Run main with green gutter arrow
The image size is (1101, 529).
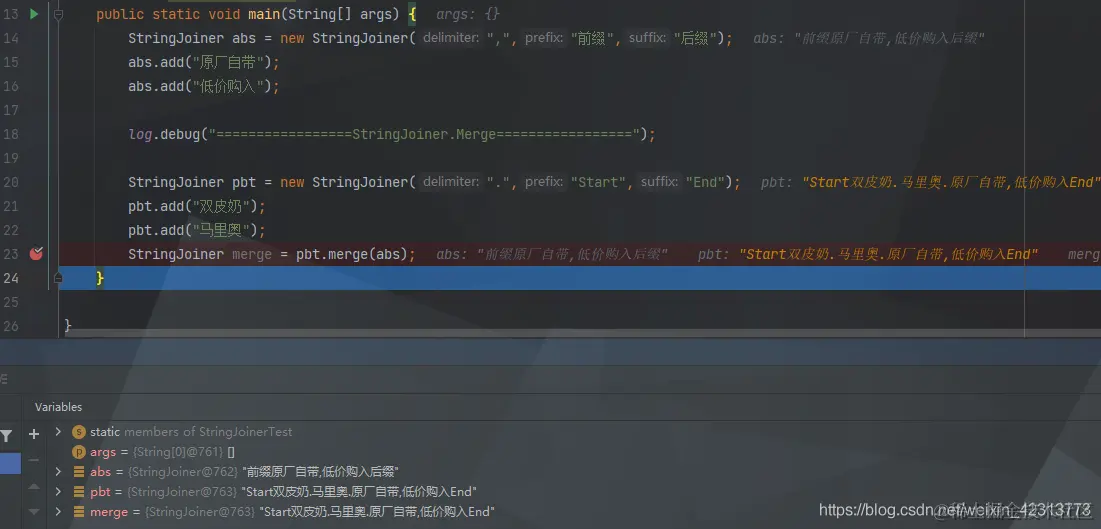pos(34,14)
